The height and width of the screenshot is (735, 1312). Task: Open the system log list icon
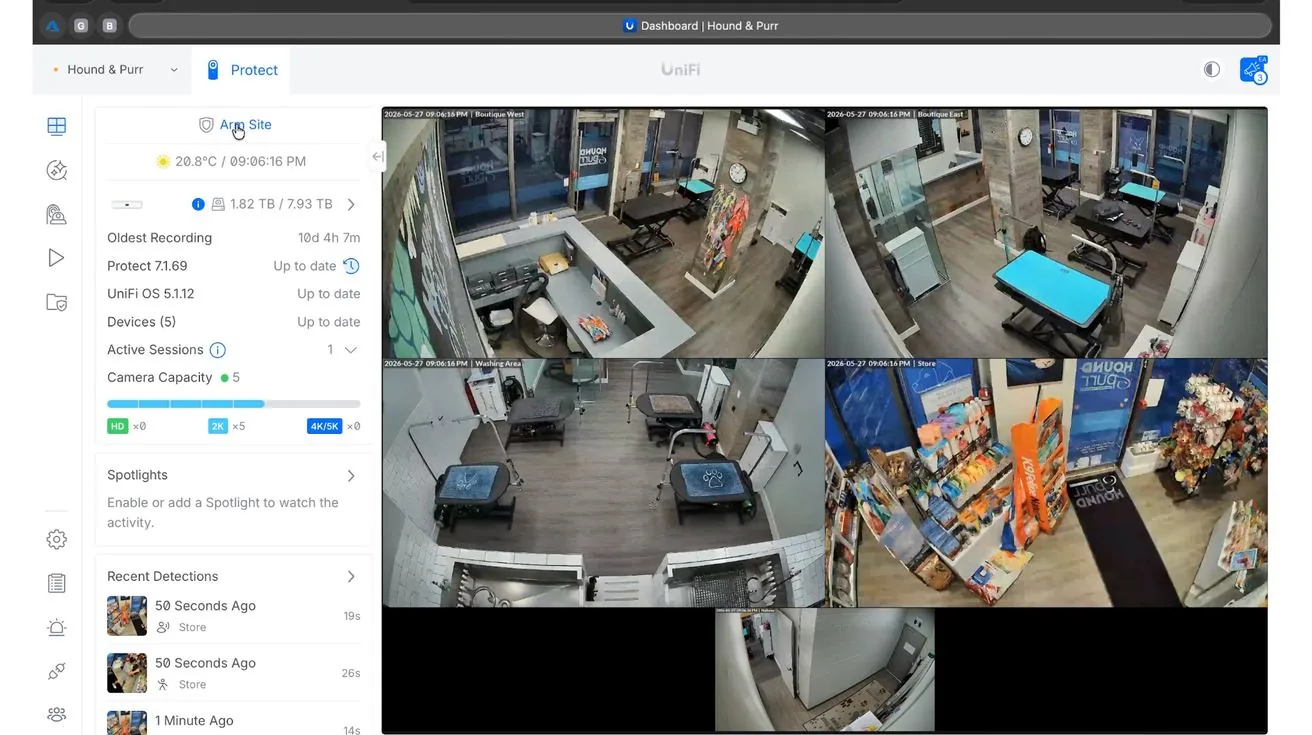(57, 583)
